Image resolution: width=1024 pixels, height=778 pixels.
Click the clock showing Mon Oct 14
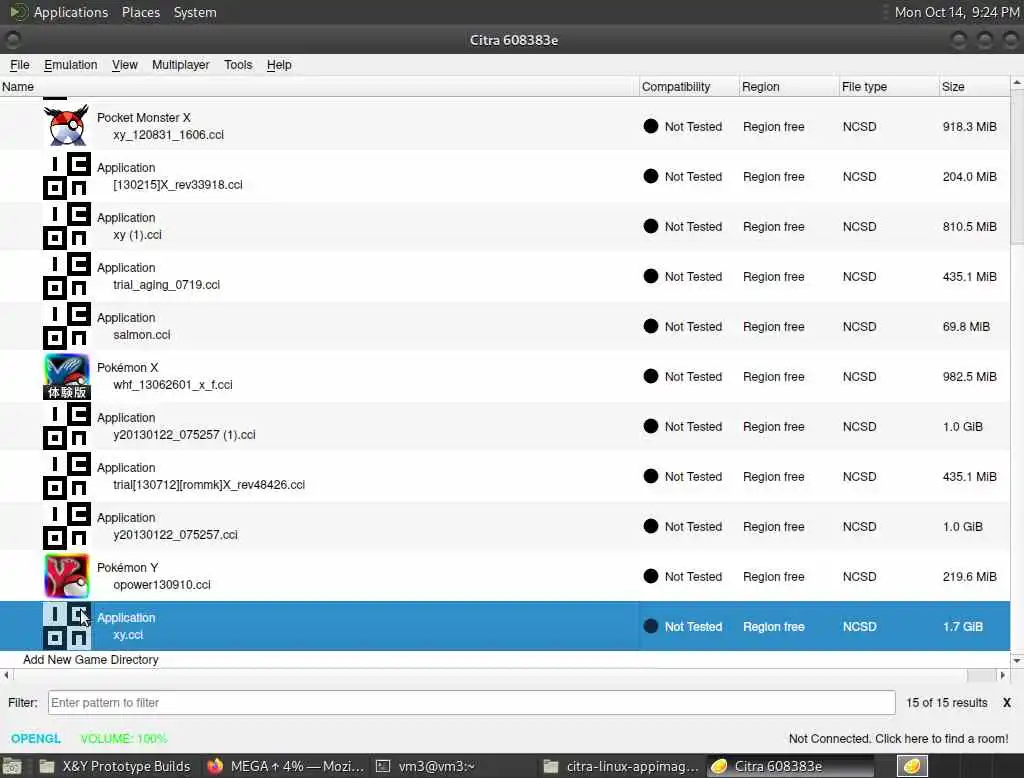(x=956, y=12)
